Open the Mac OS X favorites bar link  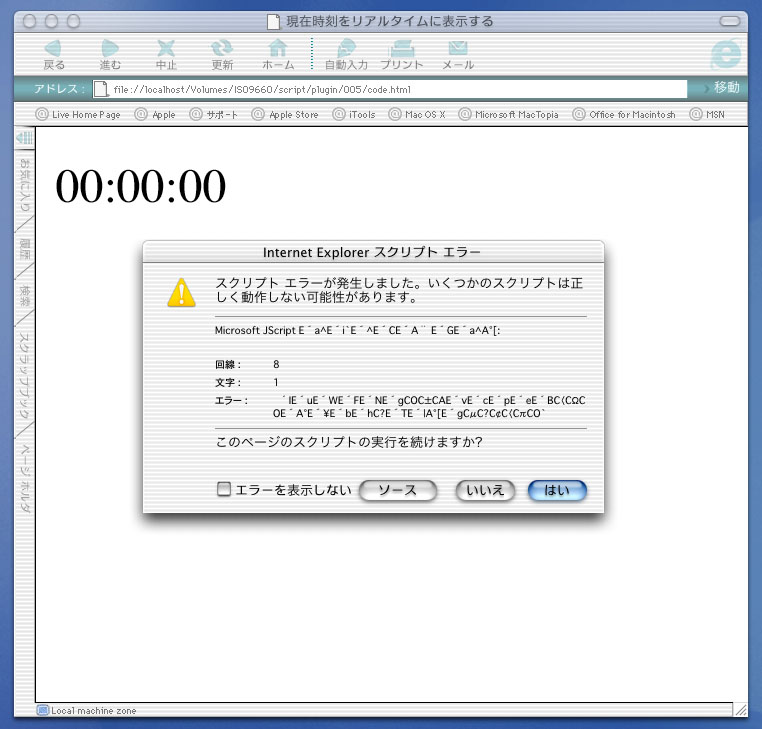click(x=417, y=115)
